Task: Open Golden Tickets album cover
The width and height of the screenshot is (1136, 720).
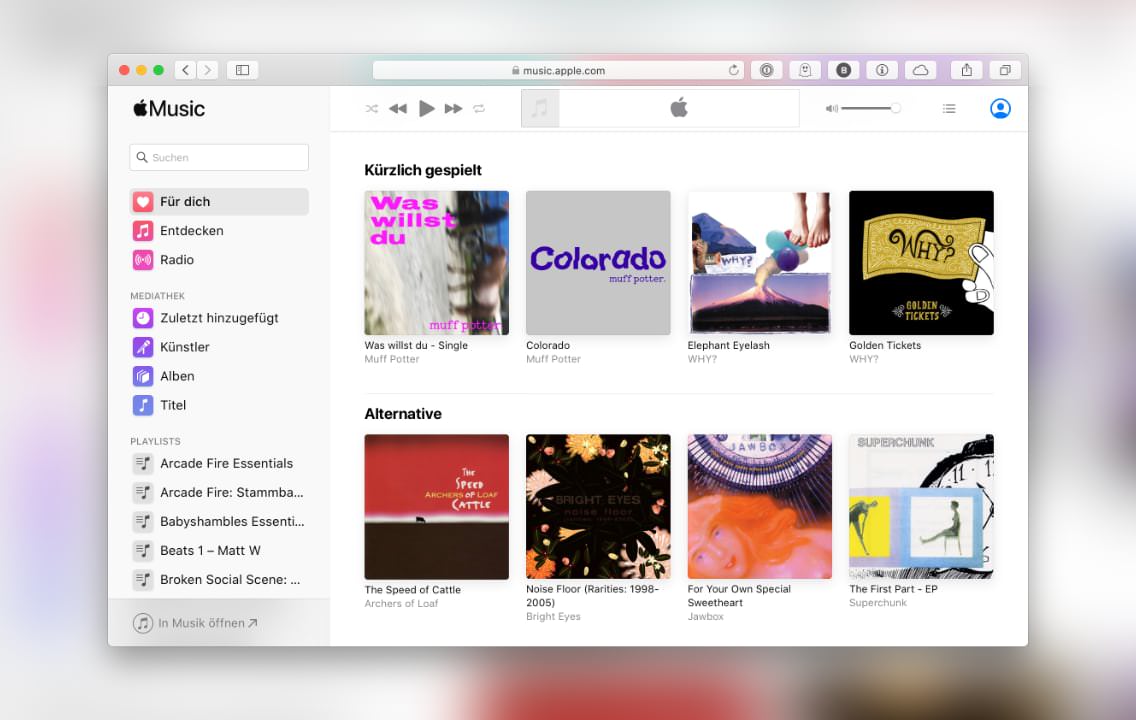Action: pos(921,263)
